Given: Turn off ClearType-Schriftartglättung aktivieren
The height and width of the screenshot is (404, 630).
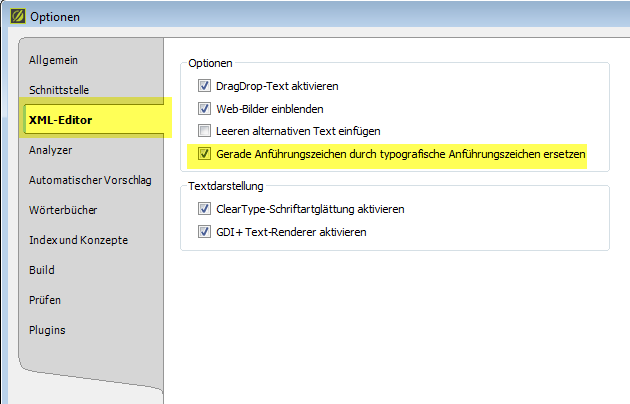Looking at the screenshot, I should tap(205, 210).
